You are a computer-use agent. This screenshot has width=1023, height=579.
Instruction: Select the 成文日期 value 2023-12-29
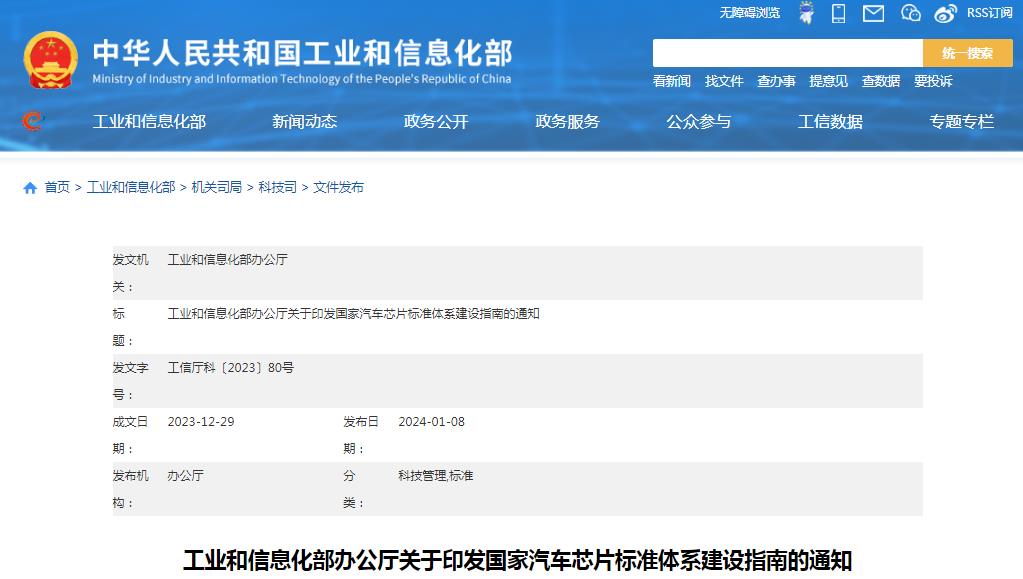[201, 422]
